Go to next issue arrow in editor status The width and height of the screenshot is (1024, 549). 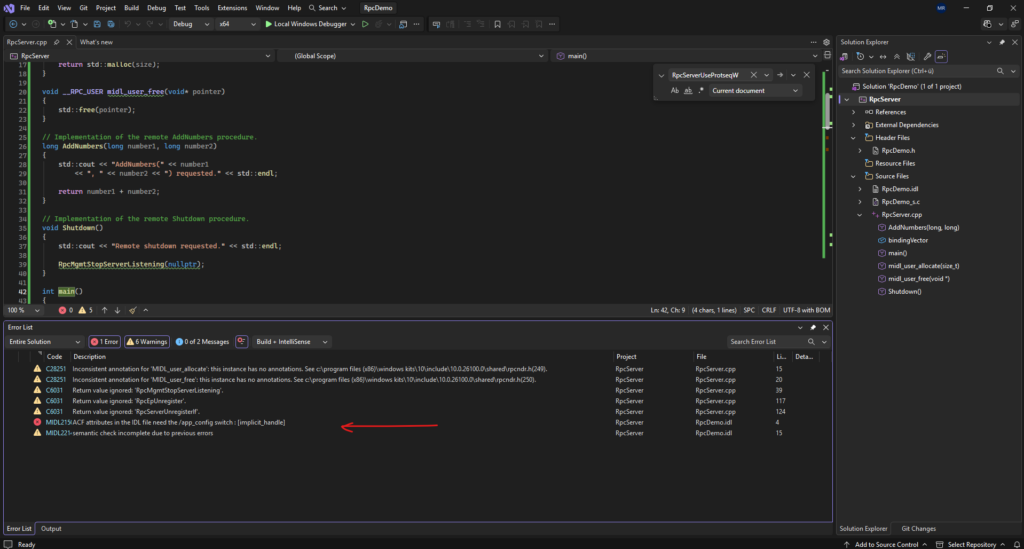(x=118, y=311)
